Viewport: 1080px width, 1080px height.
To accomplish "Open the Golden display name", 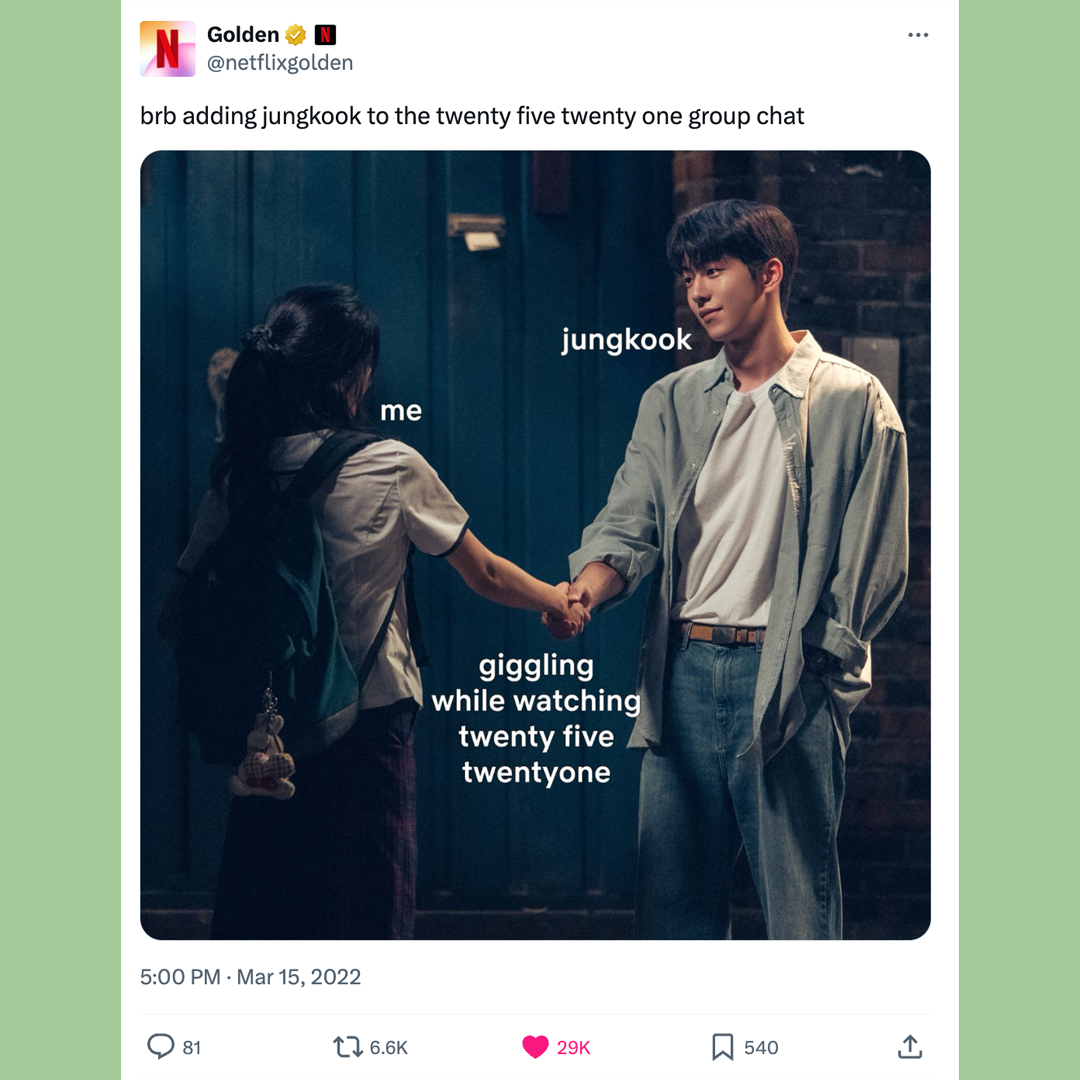I will 243,34.
